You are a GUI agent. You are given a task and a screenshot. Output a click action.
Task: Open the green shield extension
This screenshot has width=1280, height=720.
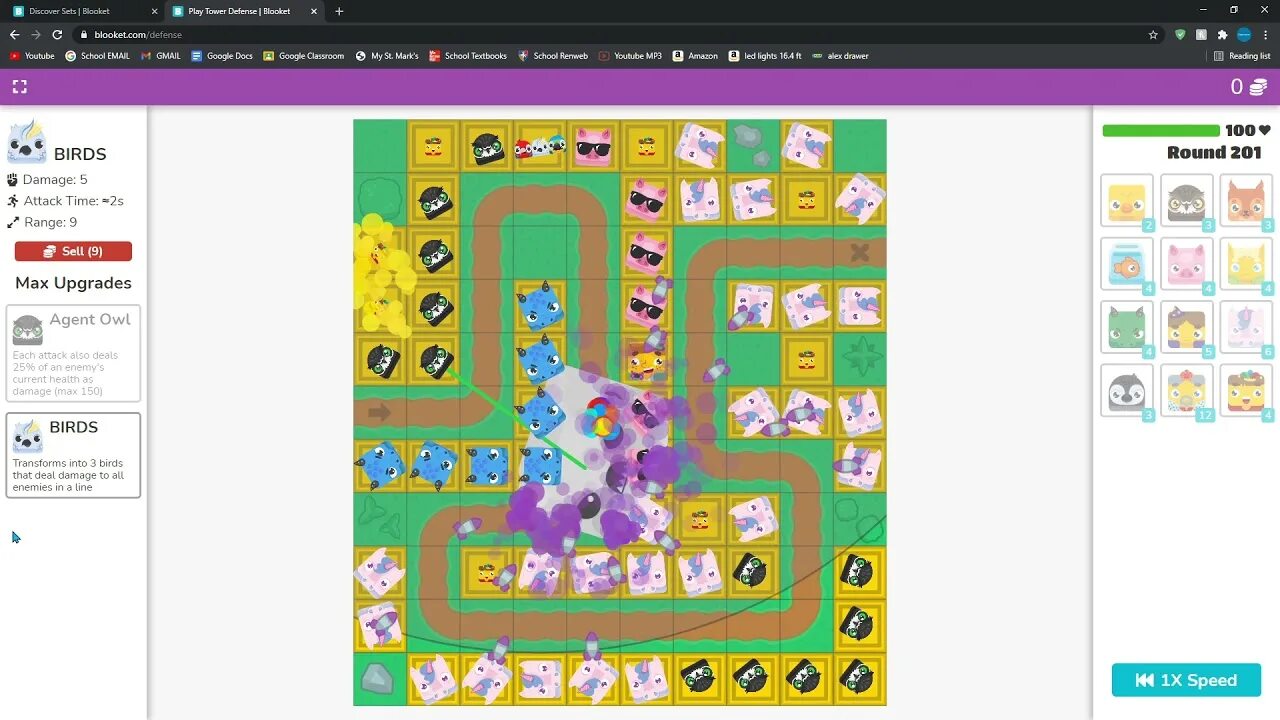1180,34
